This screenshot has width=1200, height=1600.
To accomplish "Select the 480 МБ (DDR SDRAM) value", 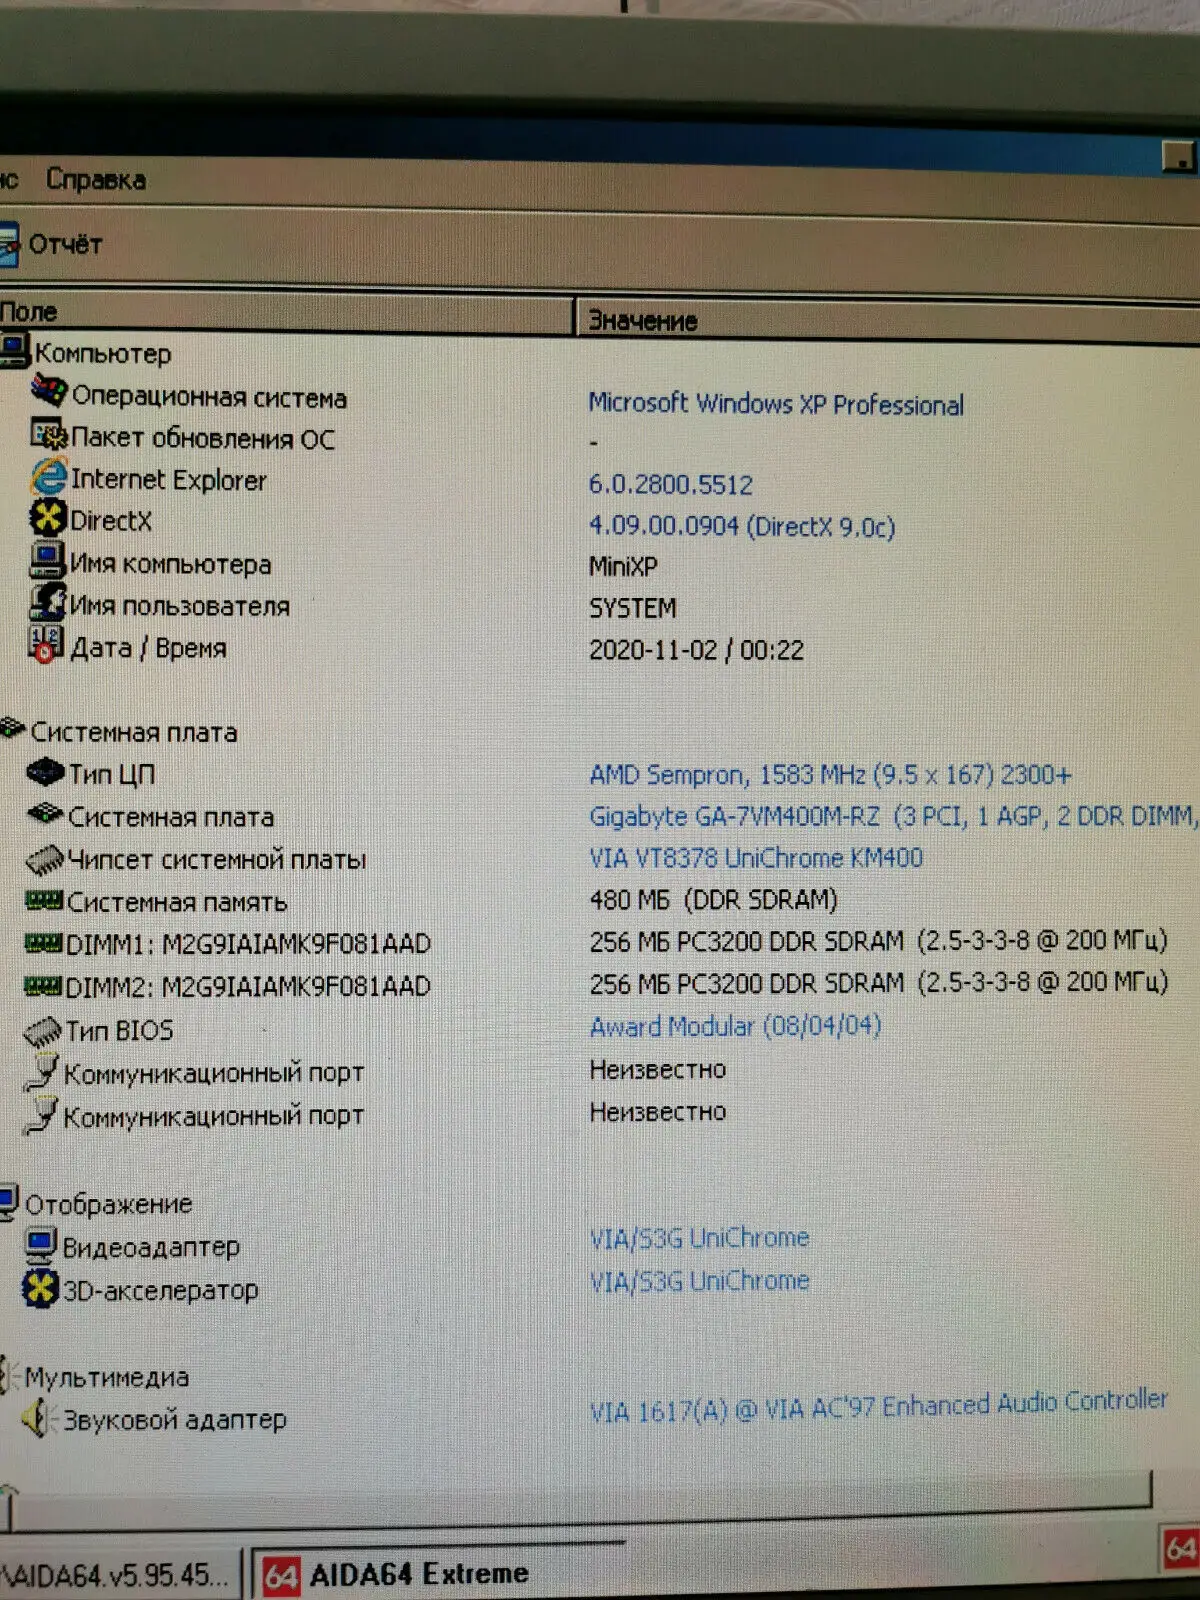I will pos(713,900).
